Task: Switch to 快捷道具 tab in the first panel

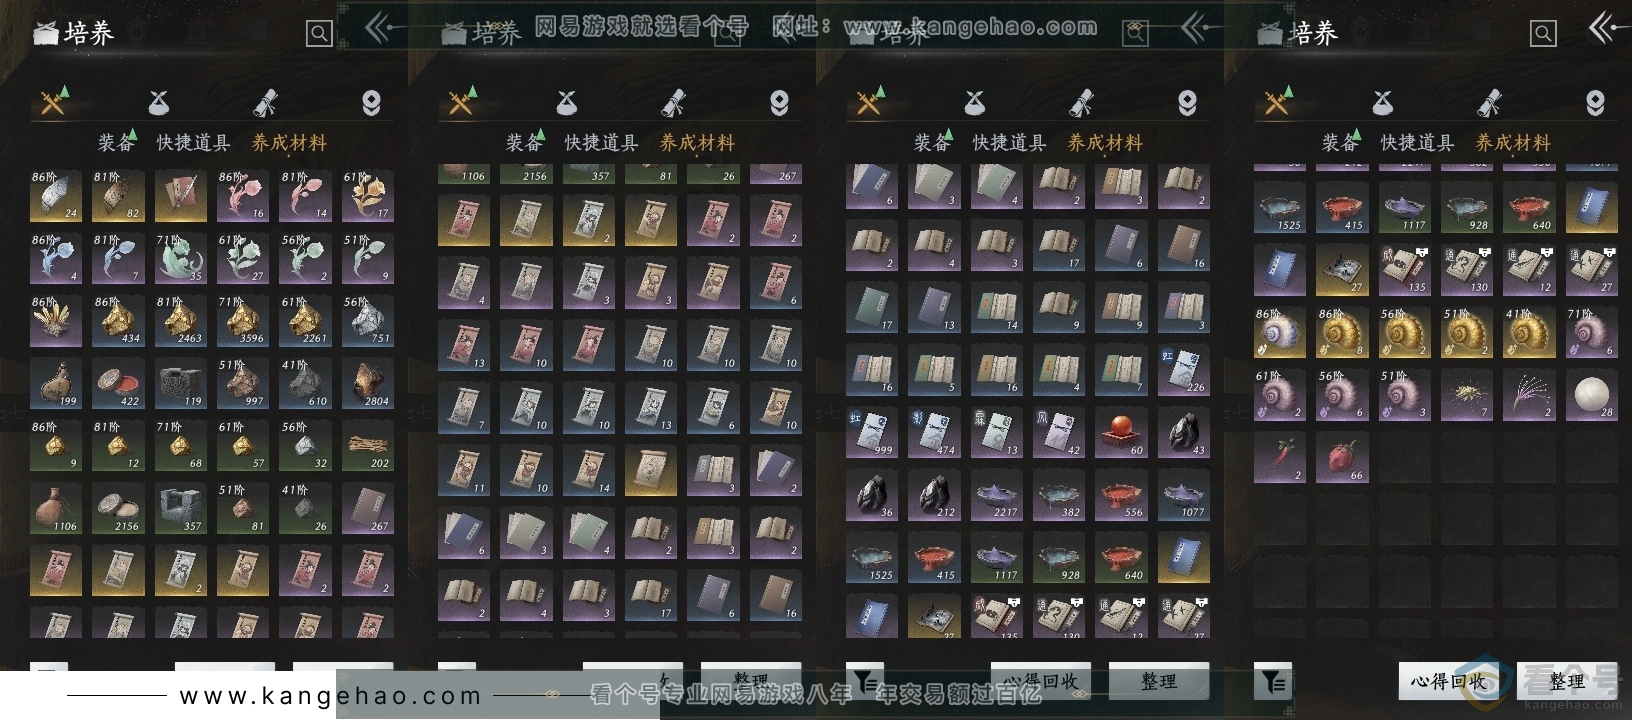Action: tap(193, 143)
